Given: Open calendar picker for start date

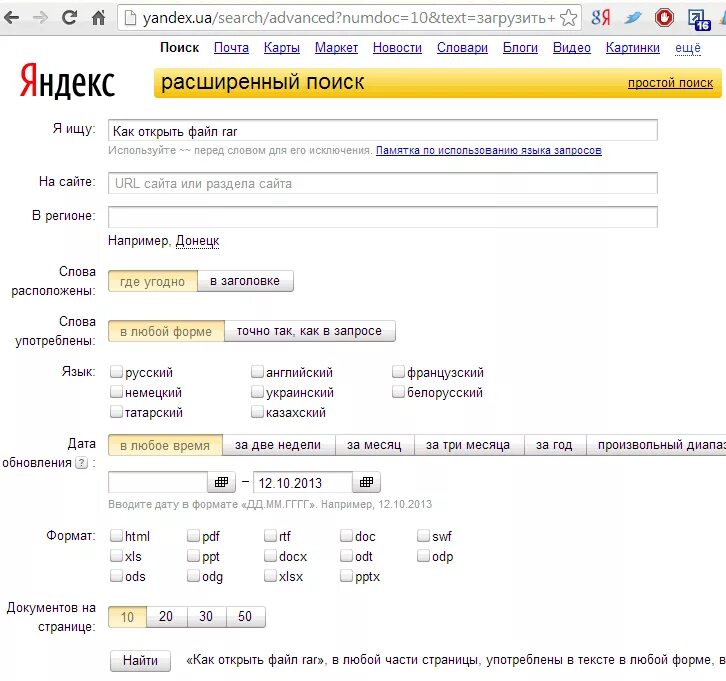Looking at the screenshot, I should click(x=221, y=482).
